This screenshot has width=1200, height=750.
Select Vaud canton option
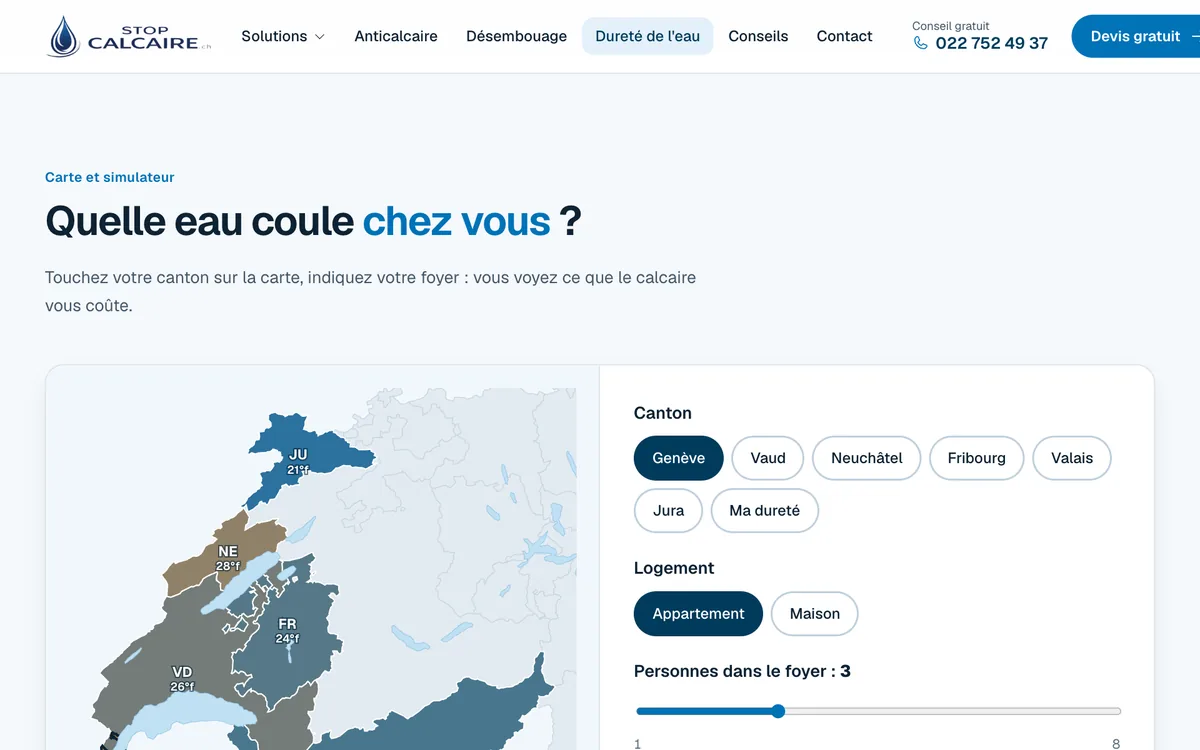point(768,458)
